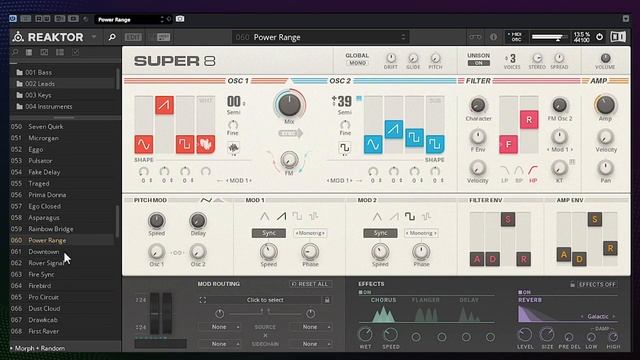
Task: Select the FLANGER effect tab
Action: coord(425,300)
